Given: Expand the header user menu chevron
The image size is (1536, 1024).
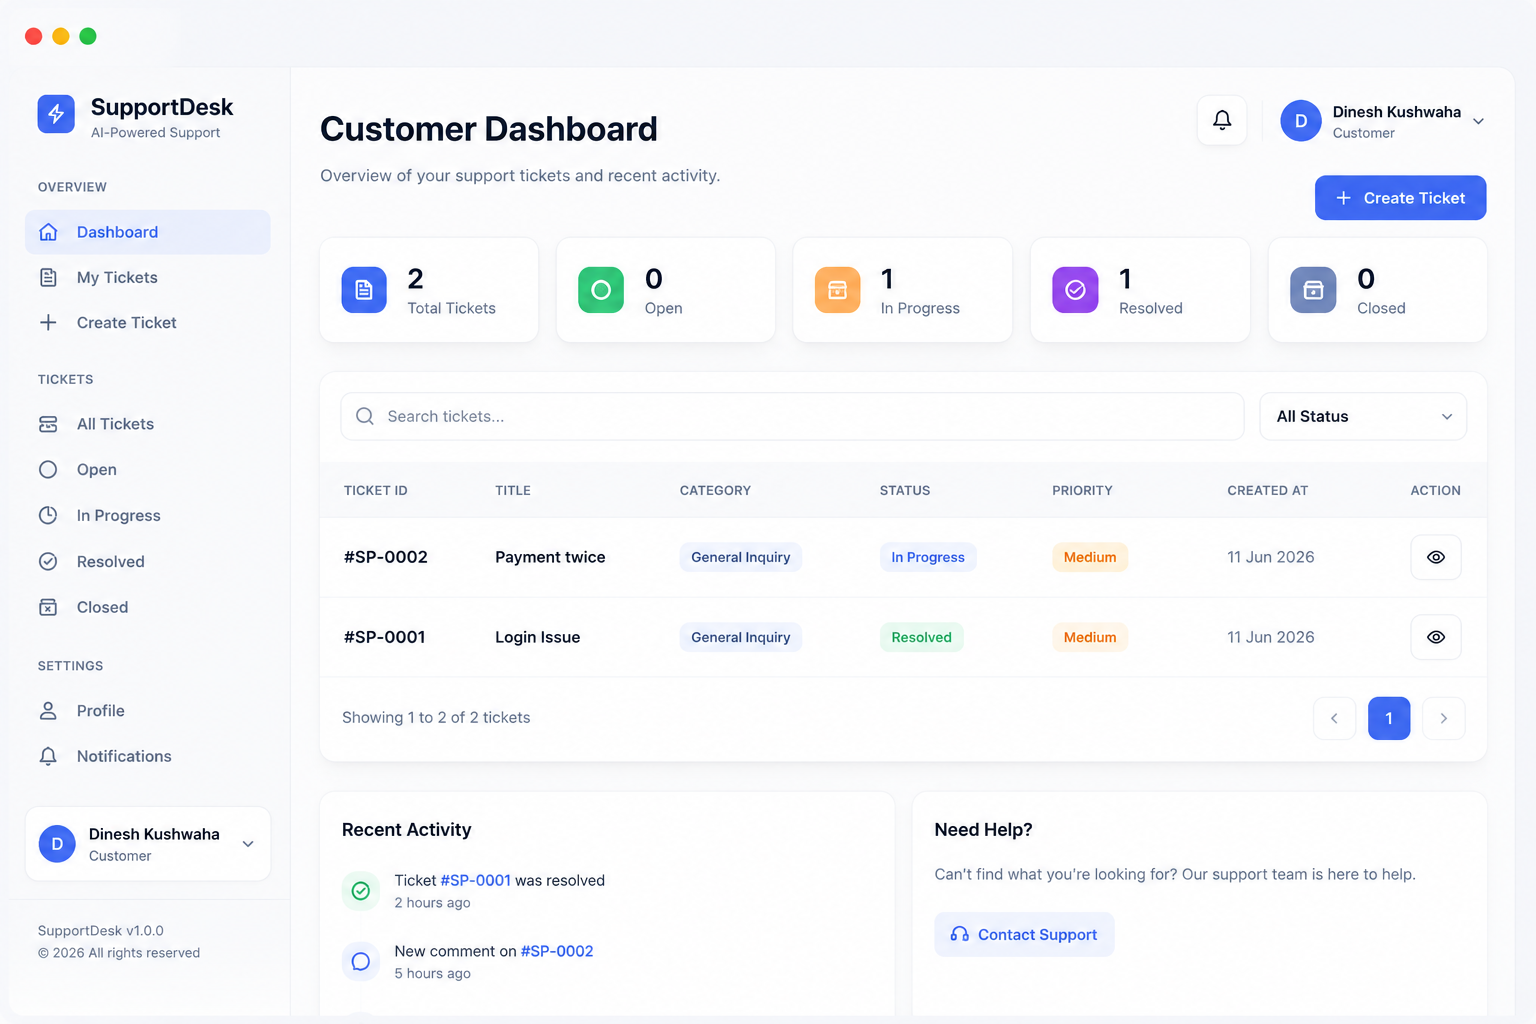Looking at the screenshot, I should [x=1478, y=121].
